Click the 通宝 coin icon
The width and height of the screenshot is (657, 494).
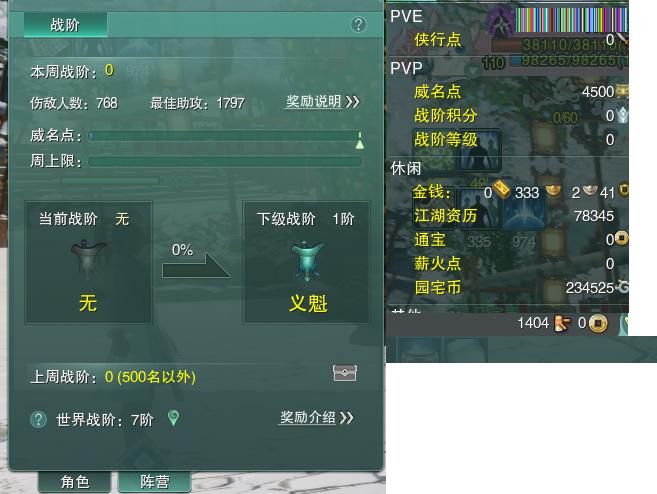point(621,239)
